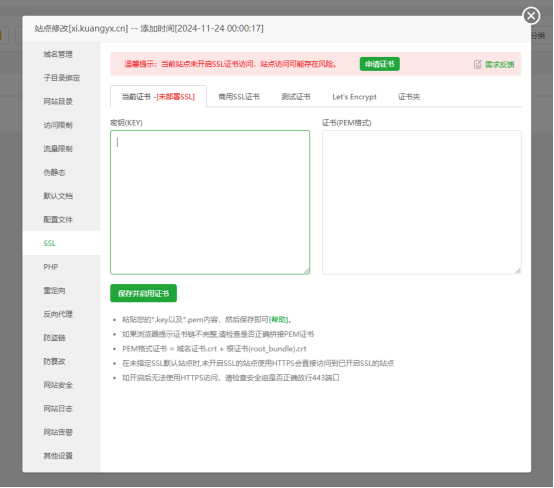Open 子目录绑定 in sidebar
The width and height of the screenshot is (554, 488).
pyautogui.click(x=61, y=78)
